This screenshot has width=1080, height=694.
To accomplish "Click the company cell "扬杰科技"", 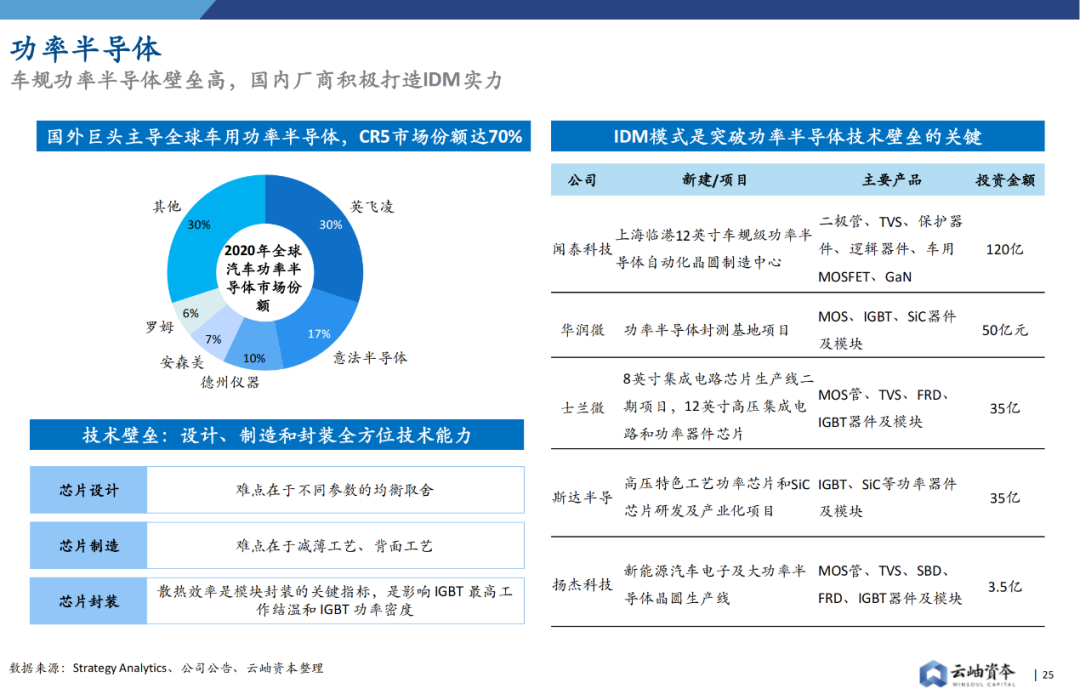I will tap(582, 585).
